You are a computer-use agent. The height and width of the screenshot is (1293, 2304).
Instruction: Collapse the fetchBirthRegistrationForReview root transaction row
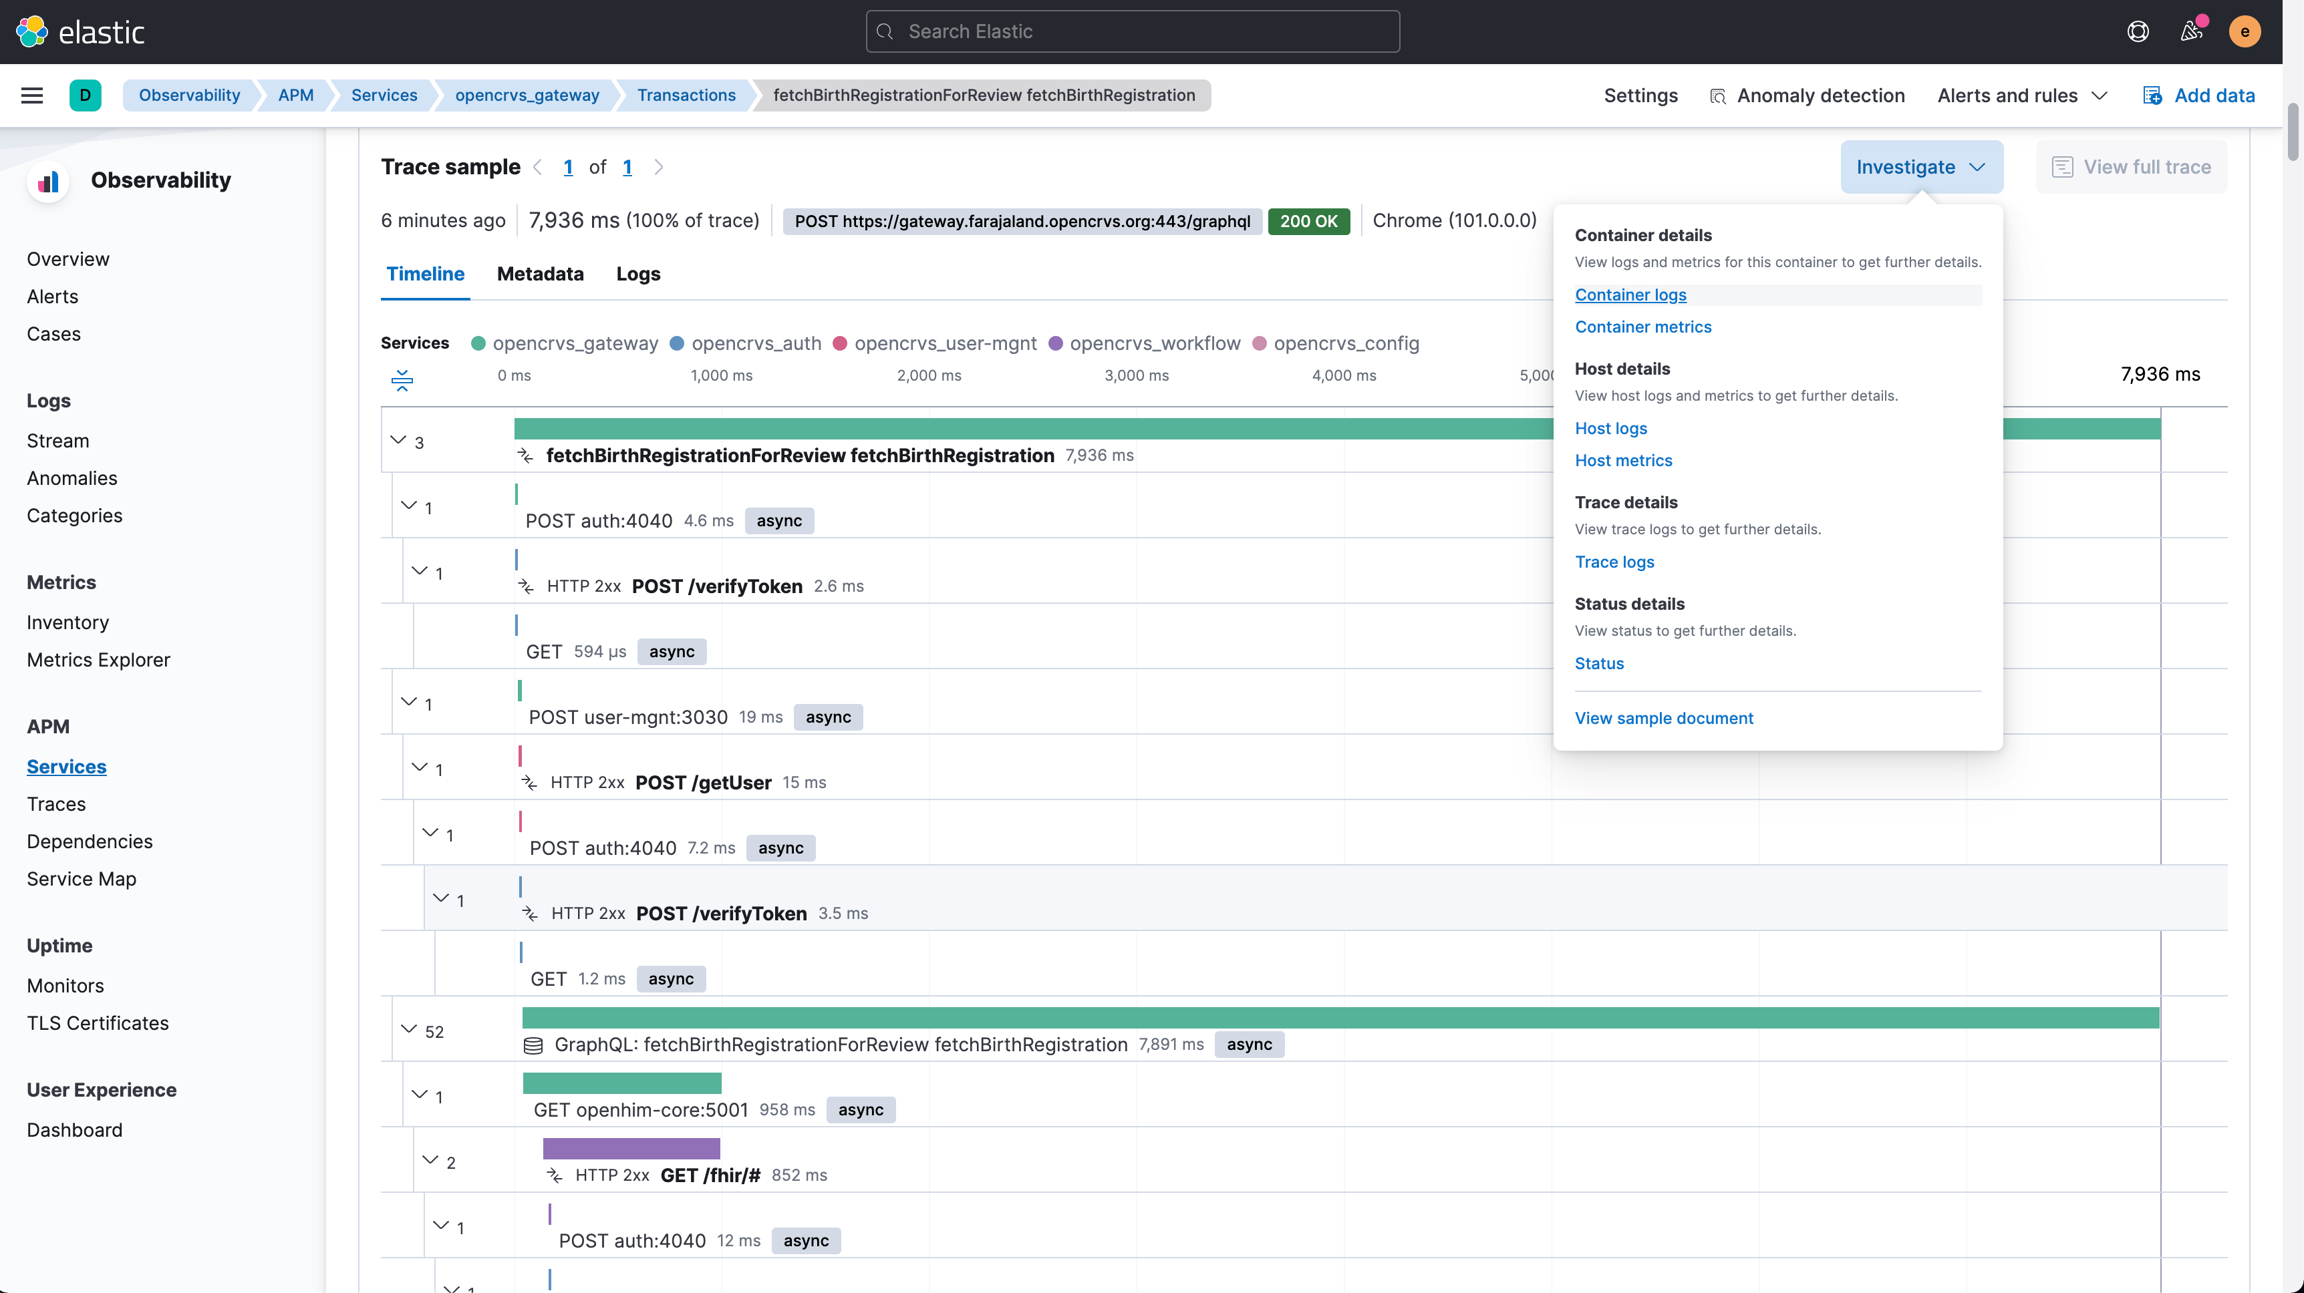pyautogui.click(x=398, y=440)
